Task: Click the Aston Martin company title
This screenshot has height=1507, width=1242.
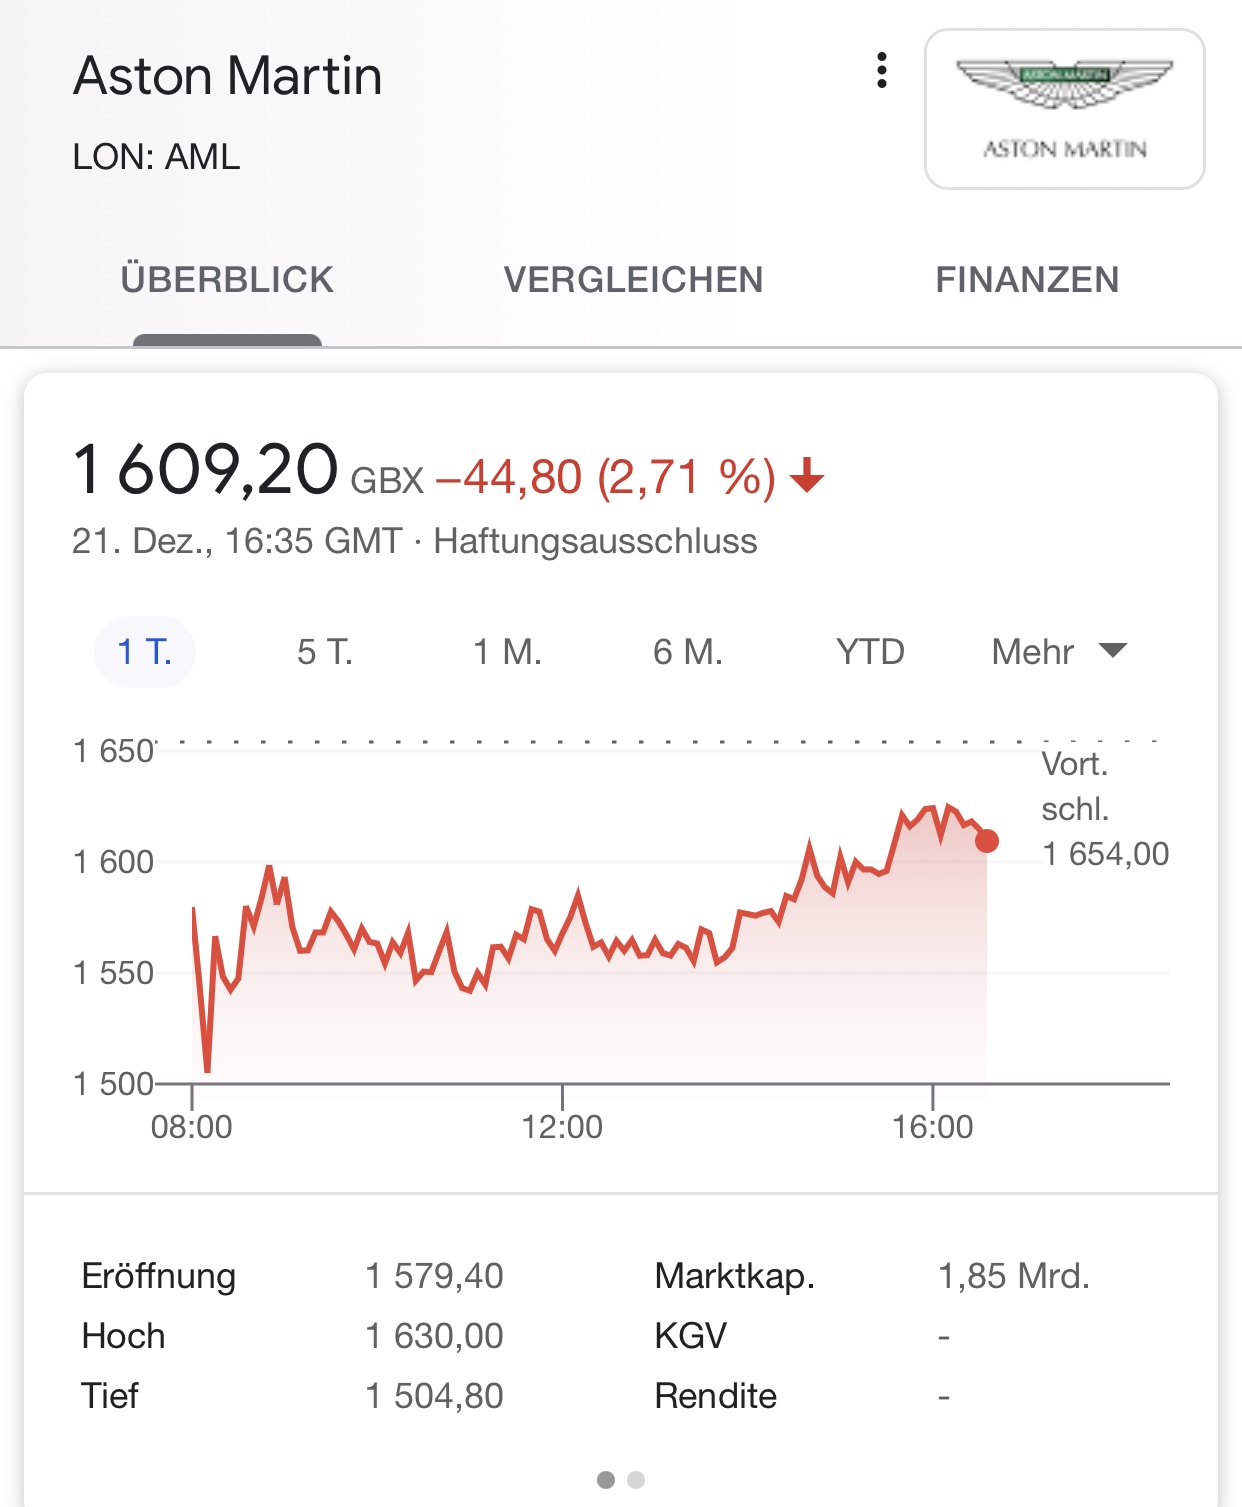Action: click(x=228, y=76)
